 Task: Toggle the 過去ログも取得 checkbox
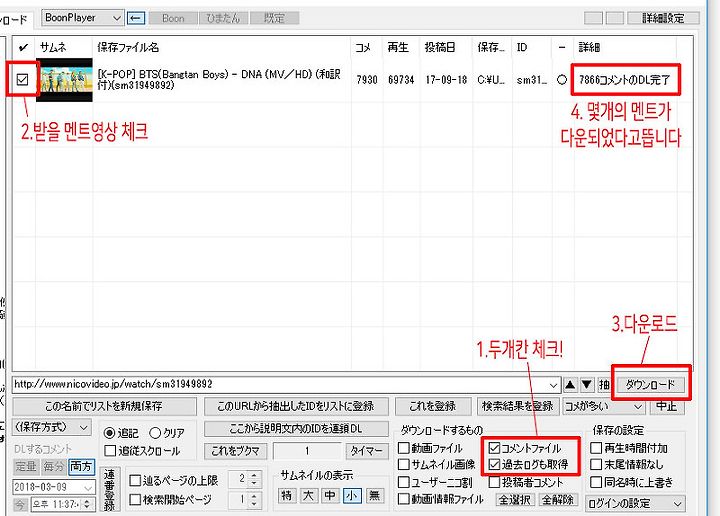click(x=495, y=464)
